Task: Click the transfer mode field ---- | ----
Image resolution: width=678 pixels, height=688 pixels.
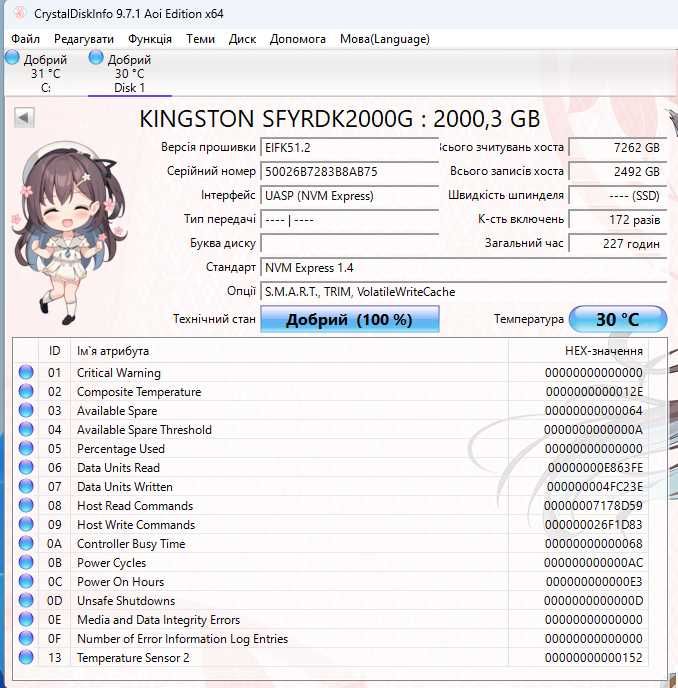Action: 350,219
